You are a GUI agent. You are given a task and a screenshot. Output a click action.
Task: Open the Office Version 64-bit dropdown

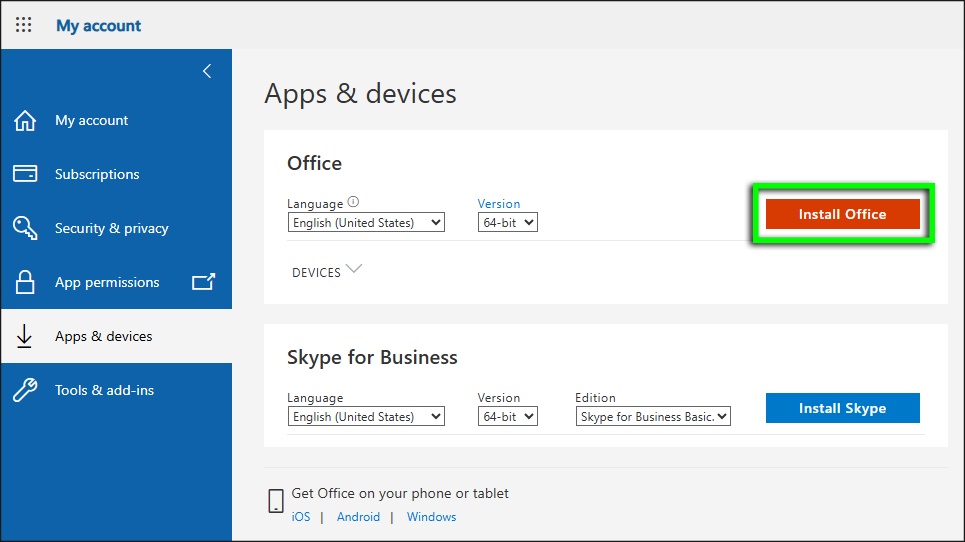[507, 223]
